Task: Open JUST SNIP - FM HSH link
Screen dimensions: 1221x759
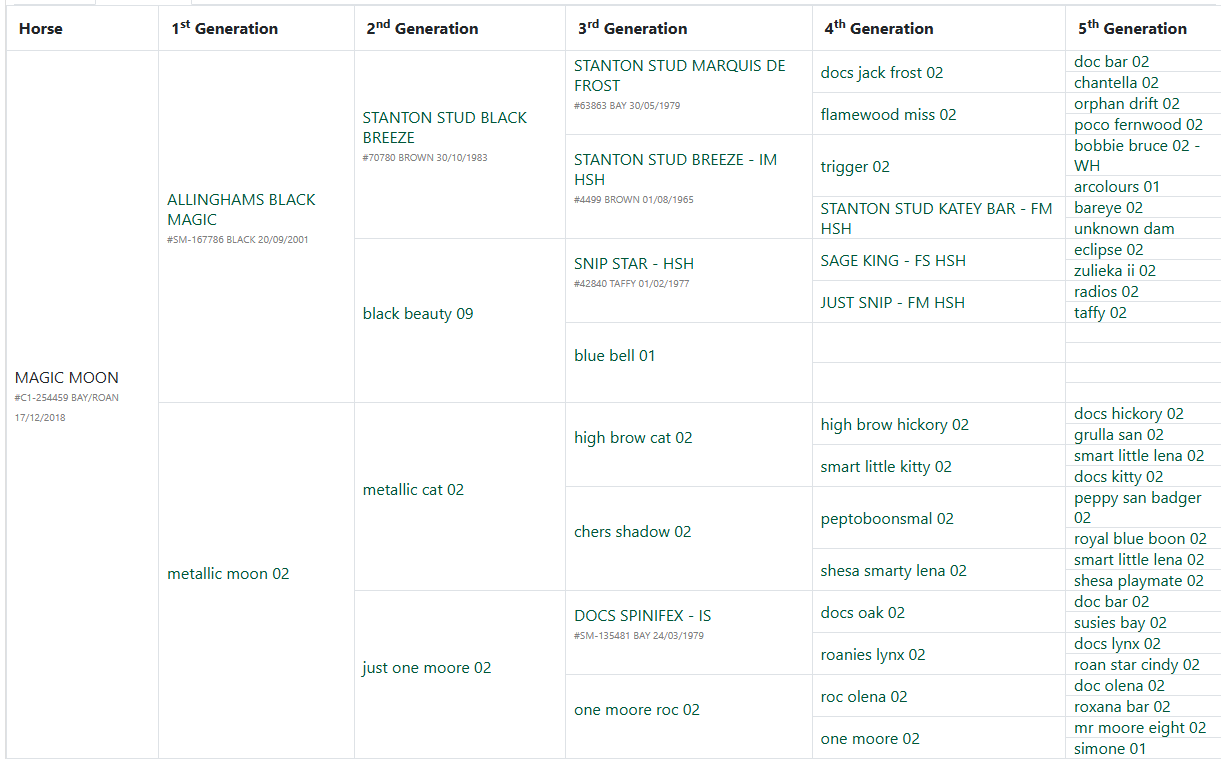Action: click(892, 302)
